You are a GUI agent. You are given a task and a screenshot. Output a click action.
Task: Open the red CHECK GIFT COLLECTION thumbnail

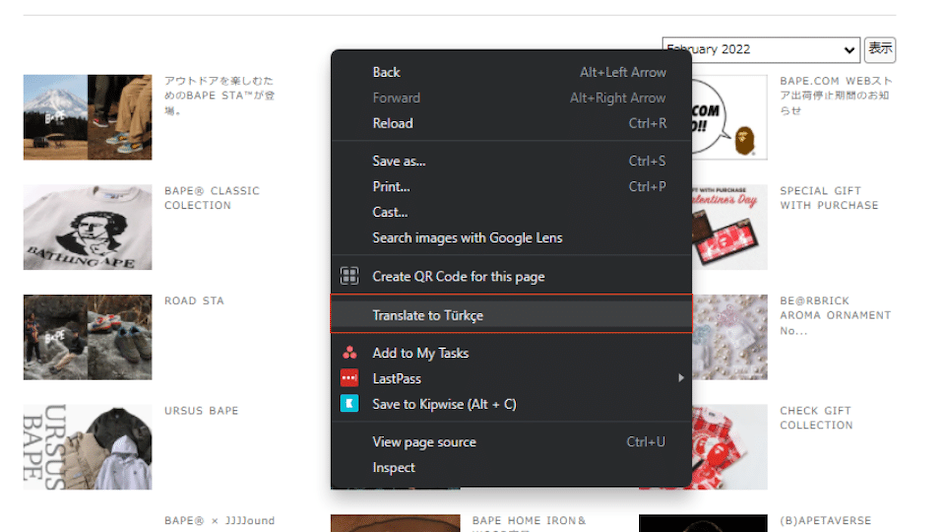click(729, 447)
